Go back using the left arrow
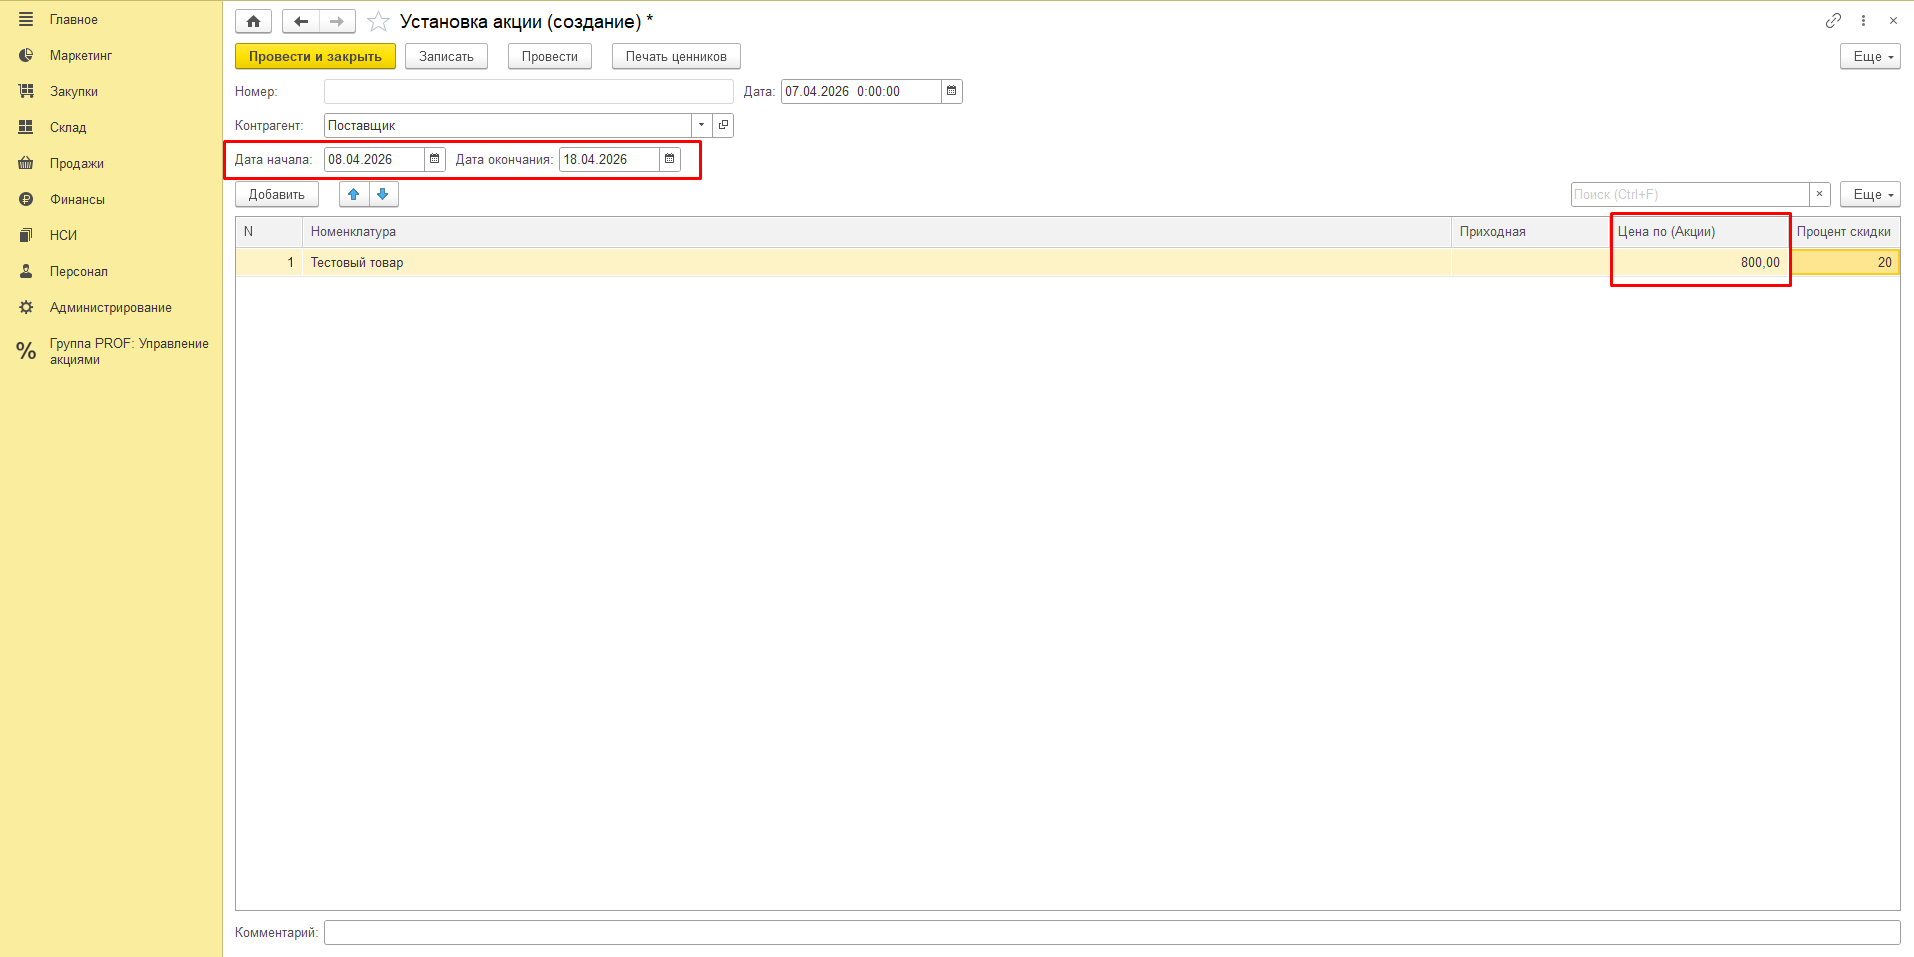This screenshot has width=1914, height=957. (301, 21)
